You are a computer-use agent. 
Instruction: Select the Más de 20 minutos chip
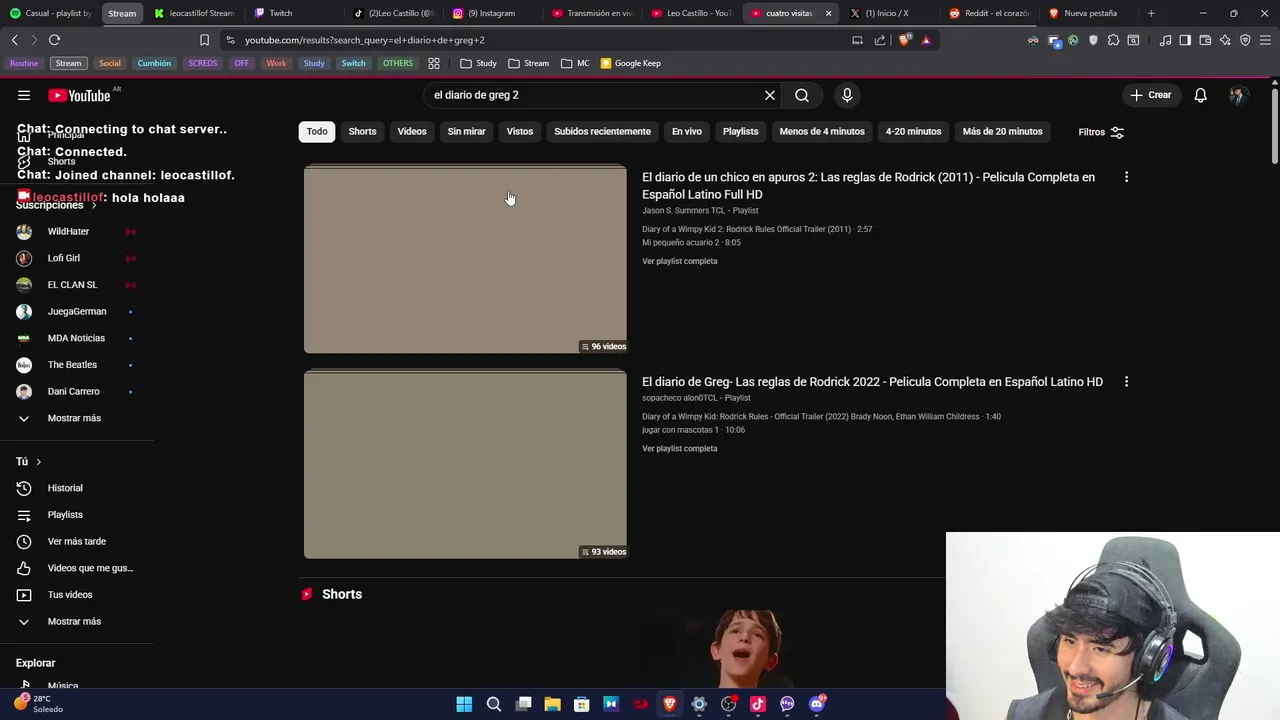(1002, 131)
